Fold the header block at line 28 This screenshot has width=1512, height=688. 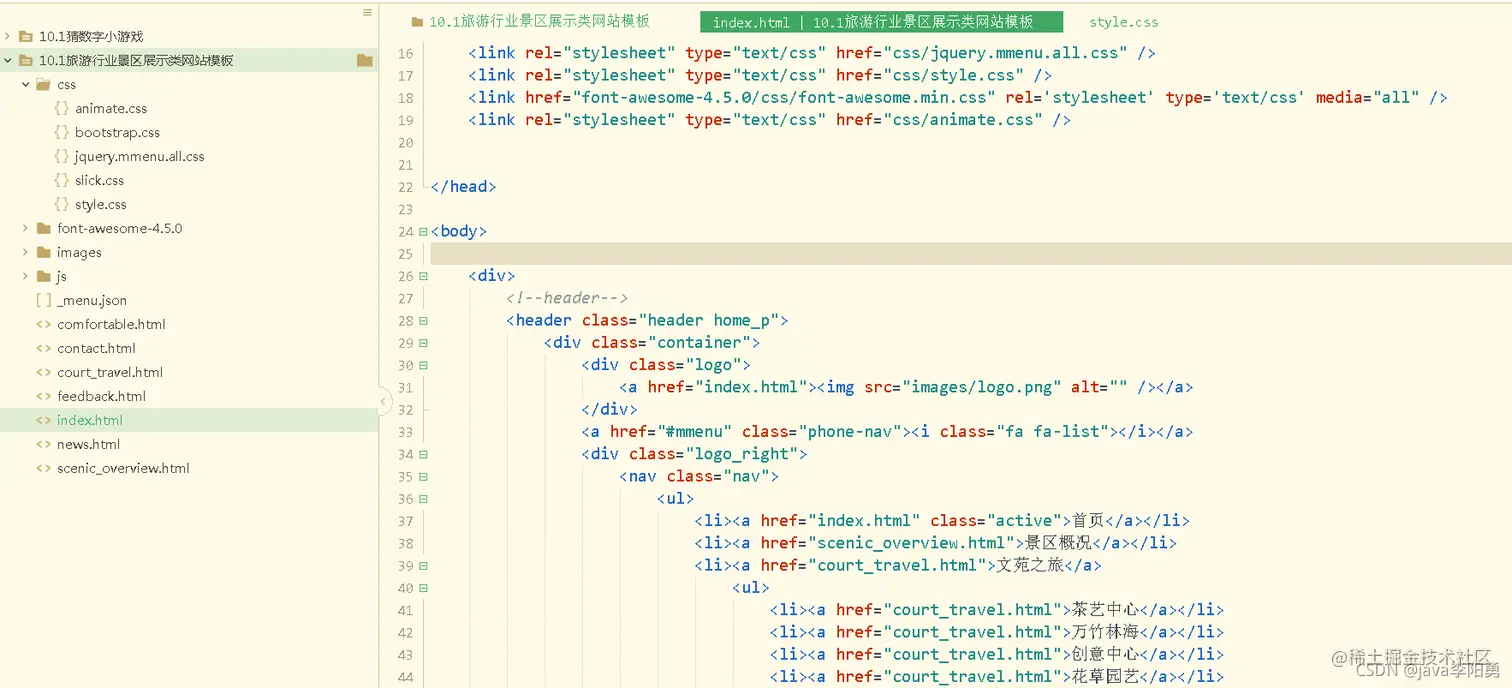(423, 321)
